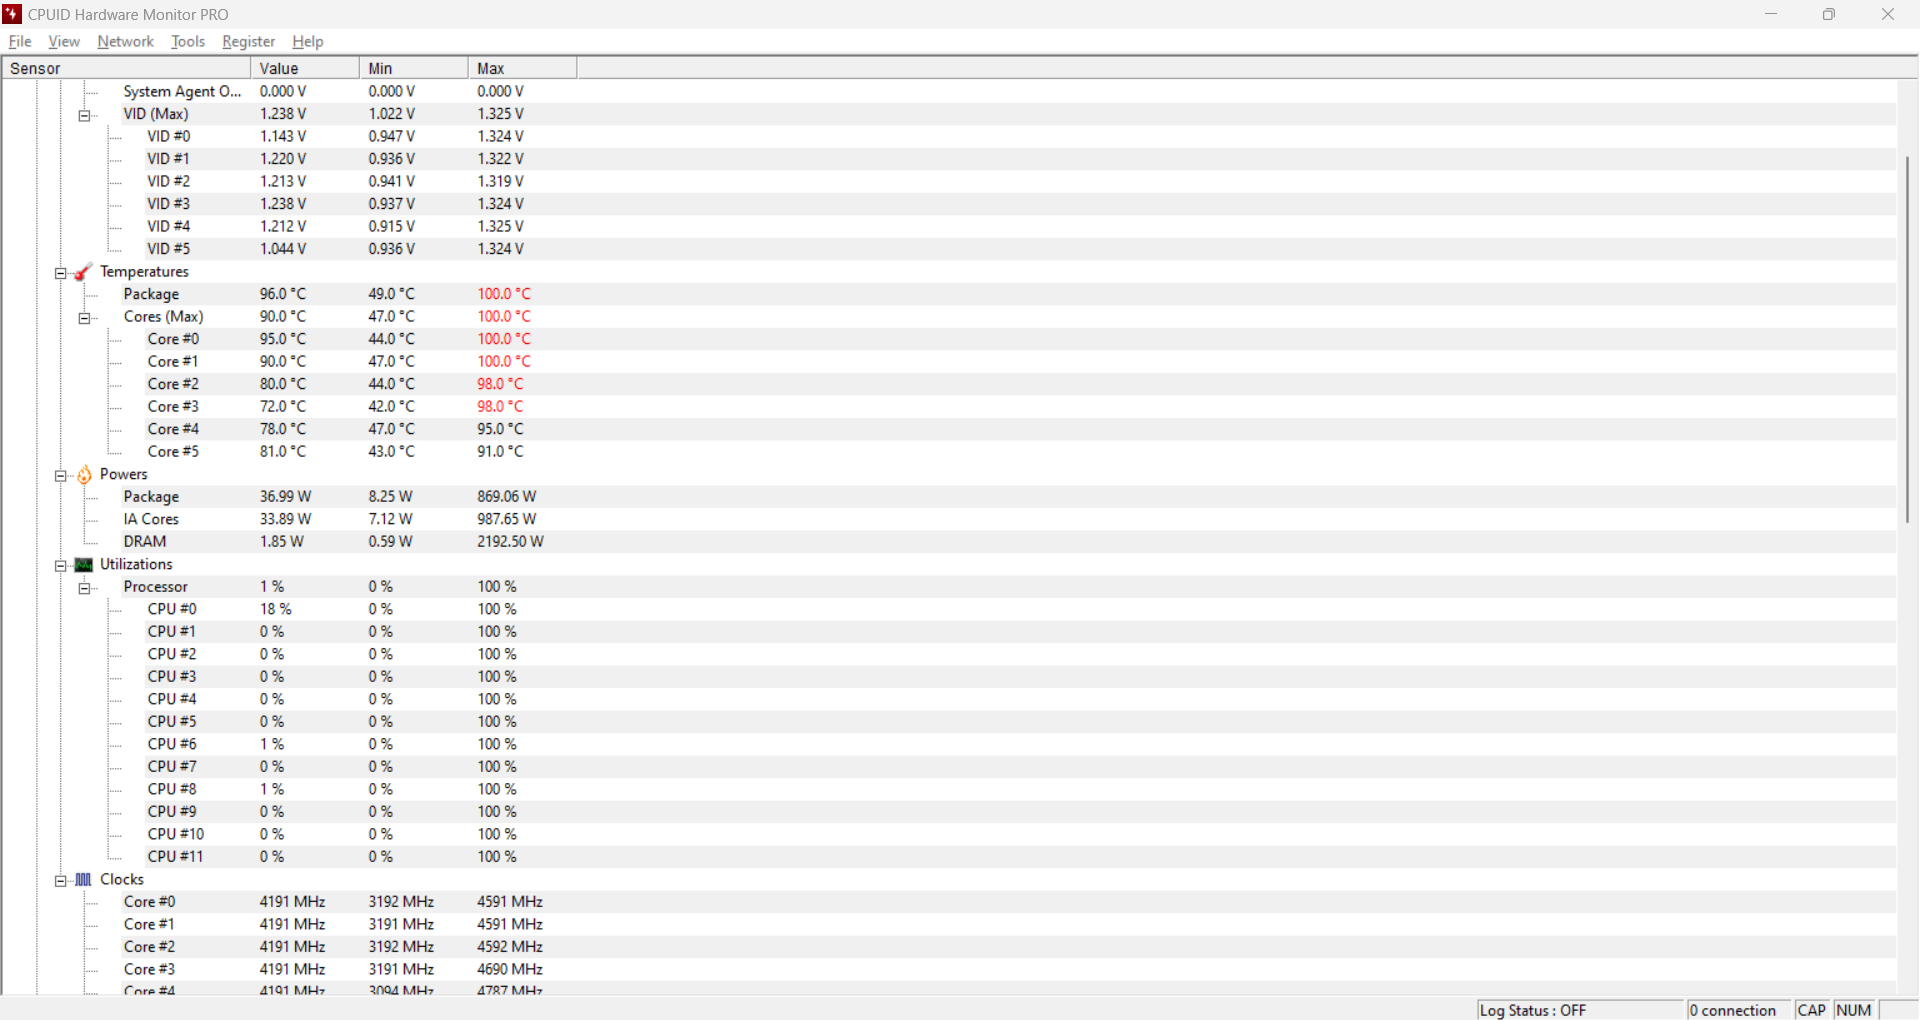Screen dimensions: 1920x1020
Task: Open the Tools menu
Action: pyautogui.click(x=187, y=41)
